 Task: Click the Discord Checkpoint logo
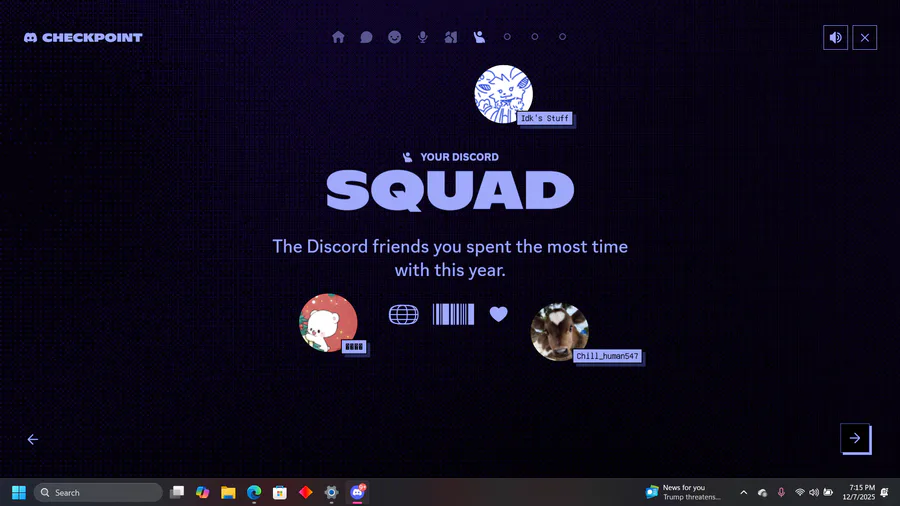(x=83, y=37)
